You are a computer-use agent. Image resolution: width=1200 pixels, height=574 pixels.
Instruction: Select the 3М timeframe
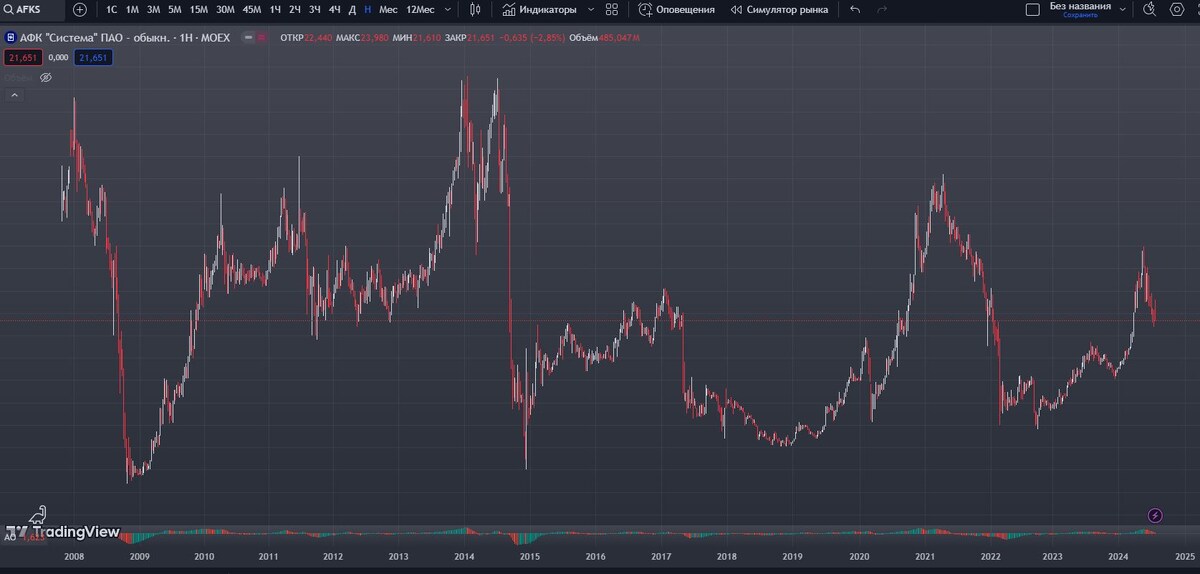pyautogui.click(x=153, y=9)
